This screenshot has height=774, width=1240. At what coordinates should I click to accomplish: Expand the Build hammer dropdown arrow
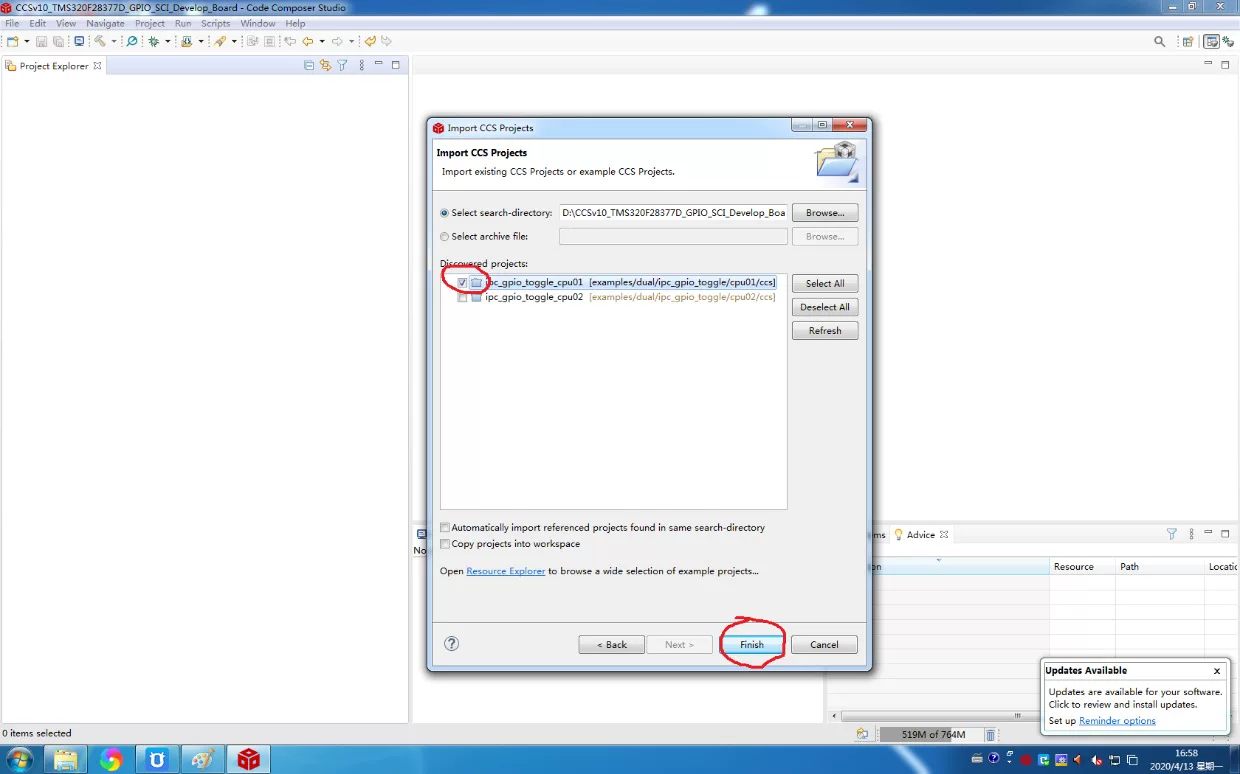coord(114,41)
